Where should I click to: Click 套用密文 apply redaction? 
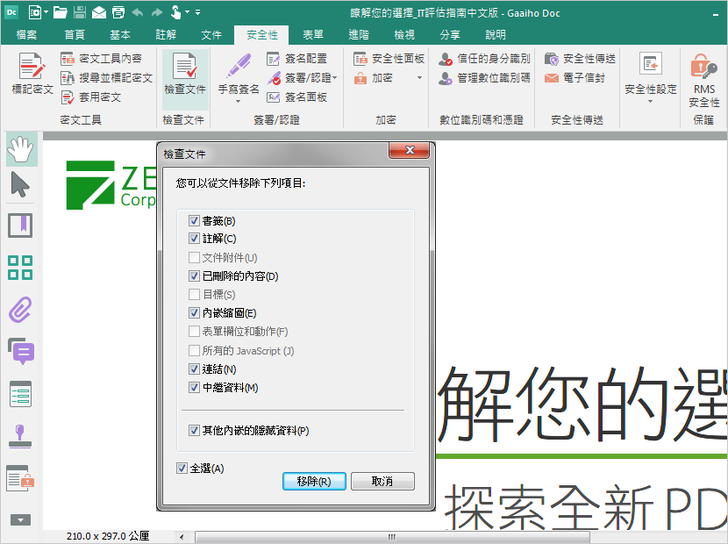91,97
